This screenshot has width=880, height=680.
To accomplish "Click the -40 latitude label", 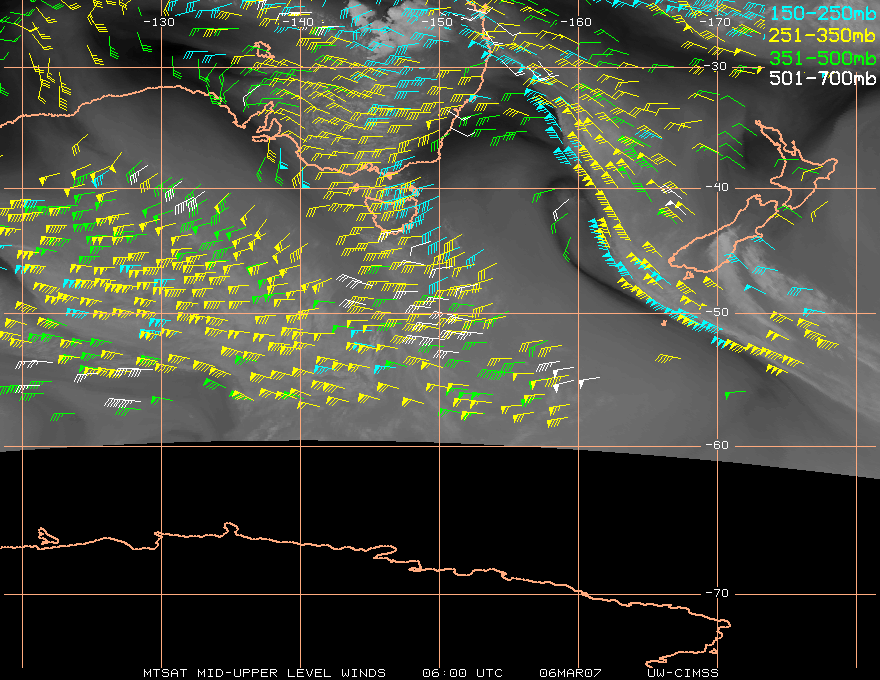I will pos(717,187).
